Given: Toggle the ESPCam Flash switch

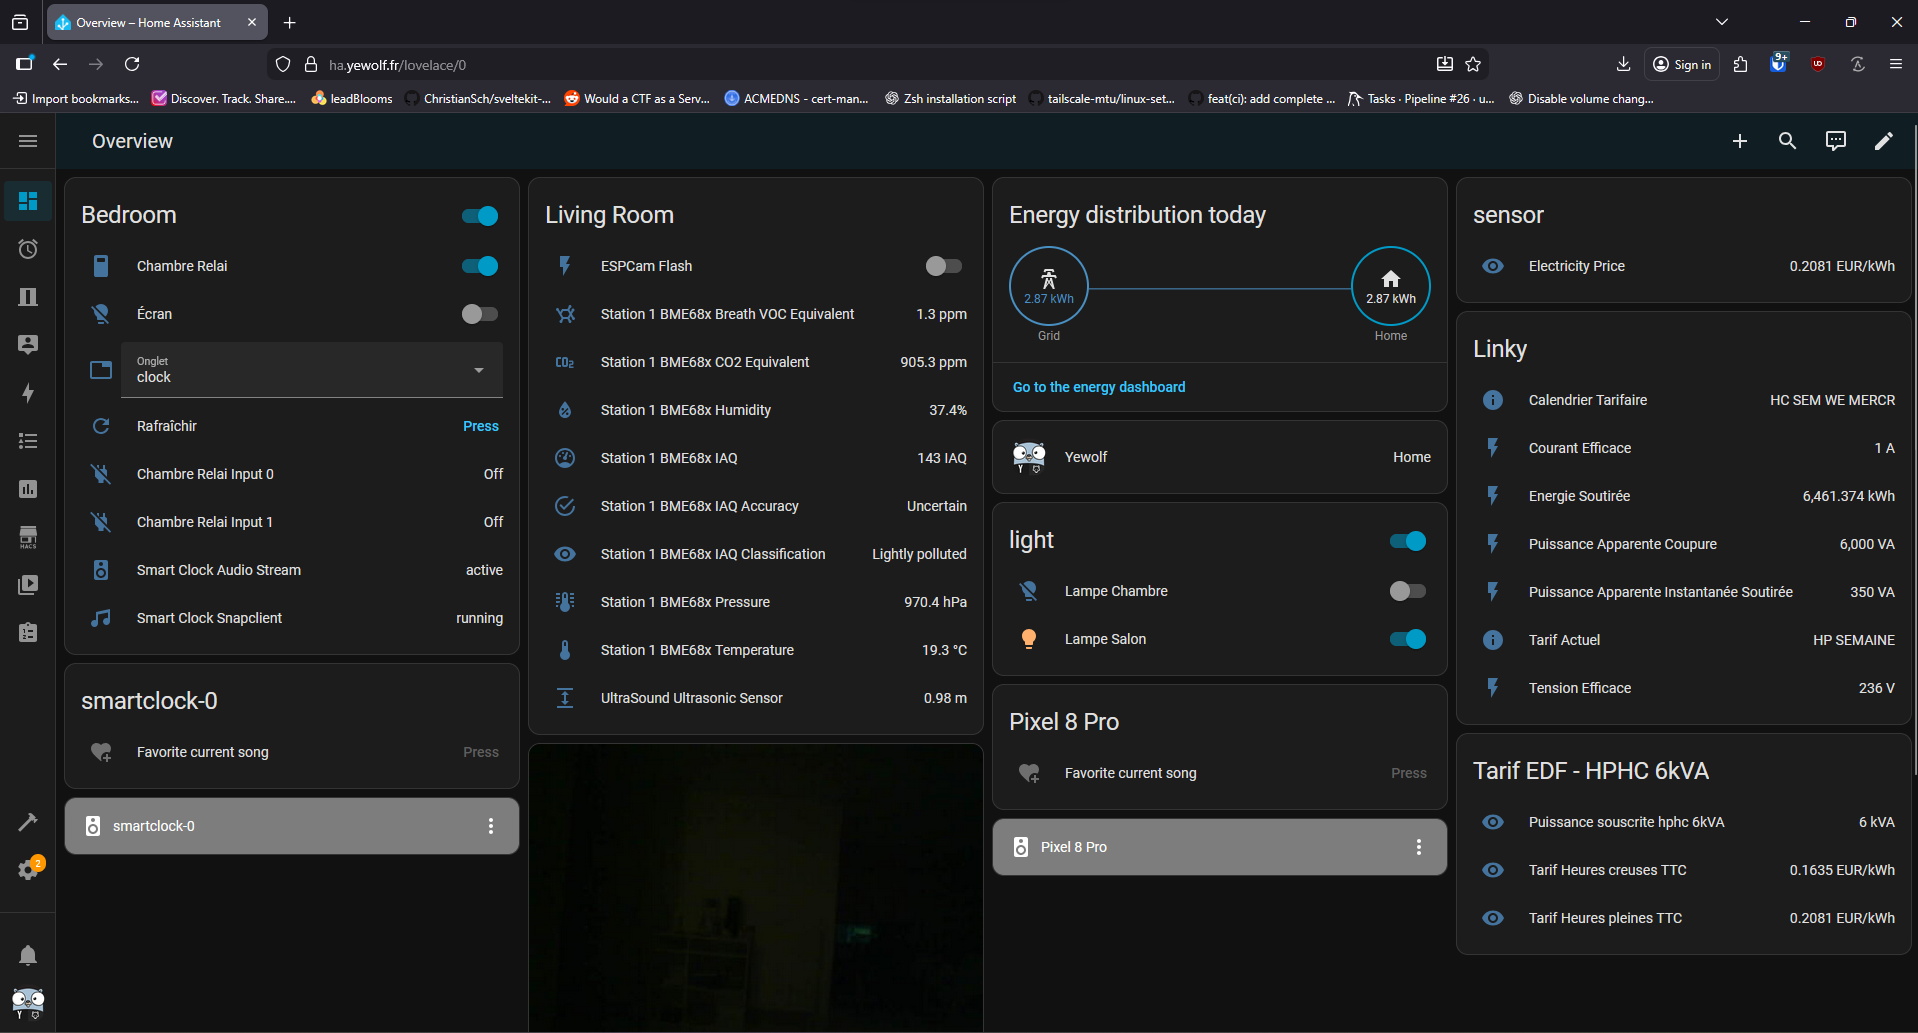Looking at the screenshot, I should point(941,266).
